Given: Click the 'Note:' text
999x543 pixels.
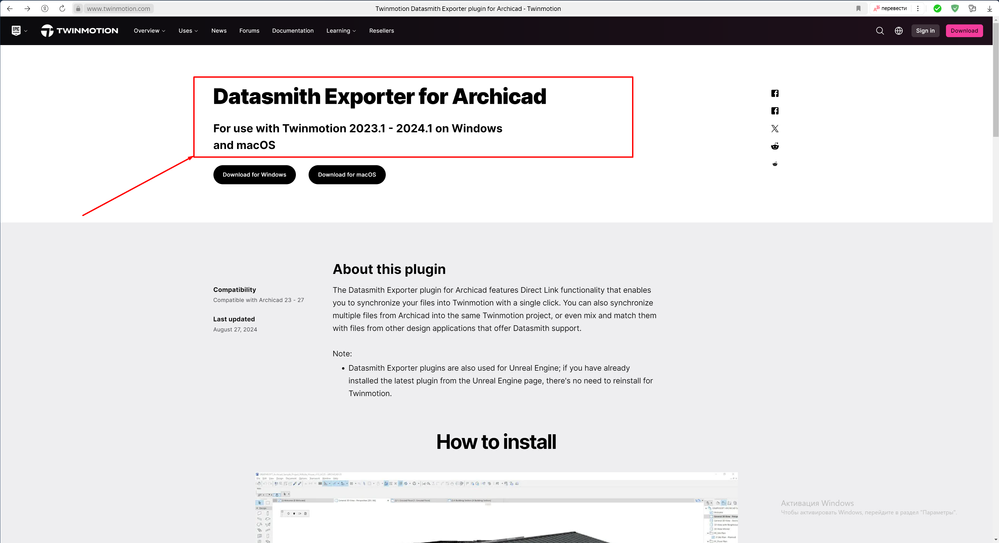Looking at the screenshot, I should coord(342,354).
